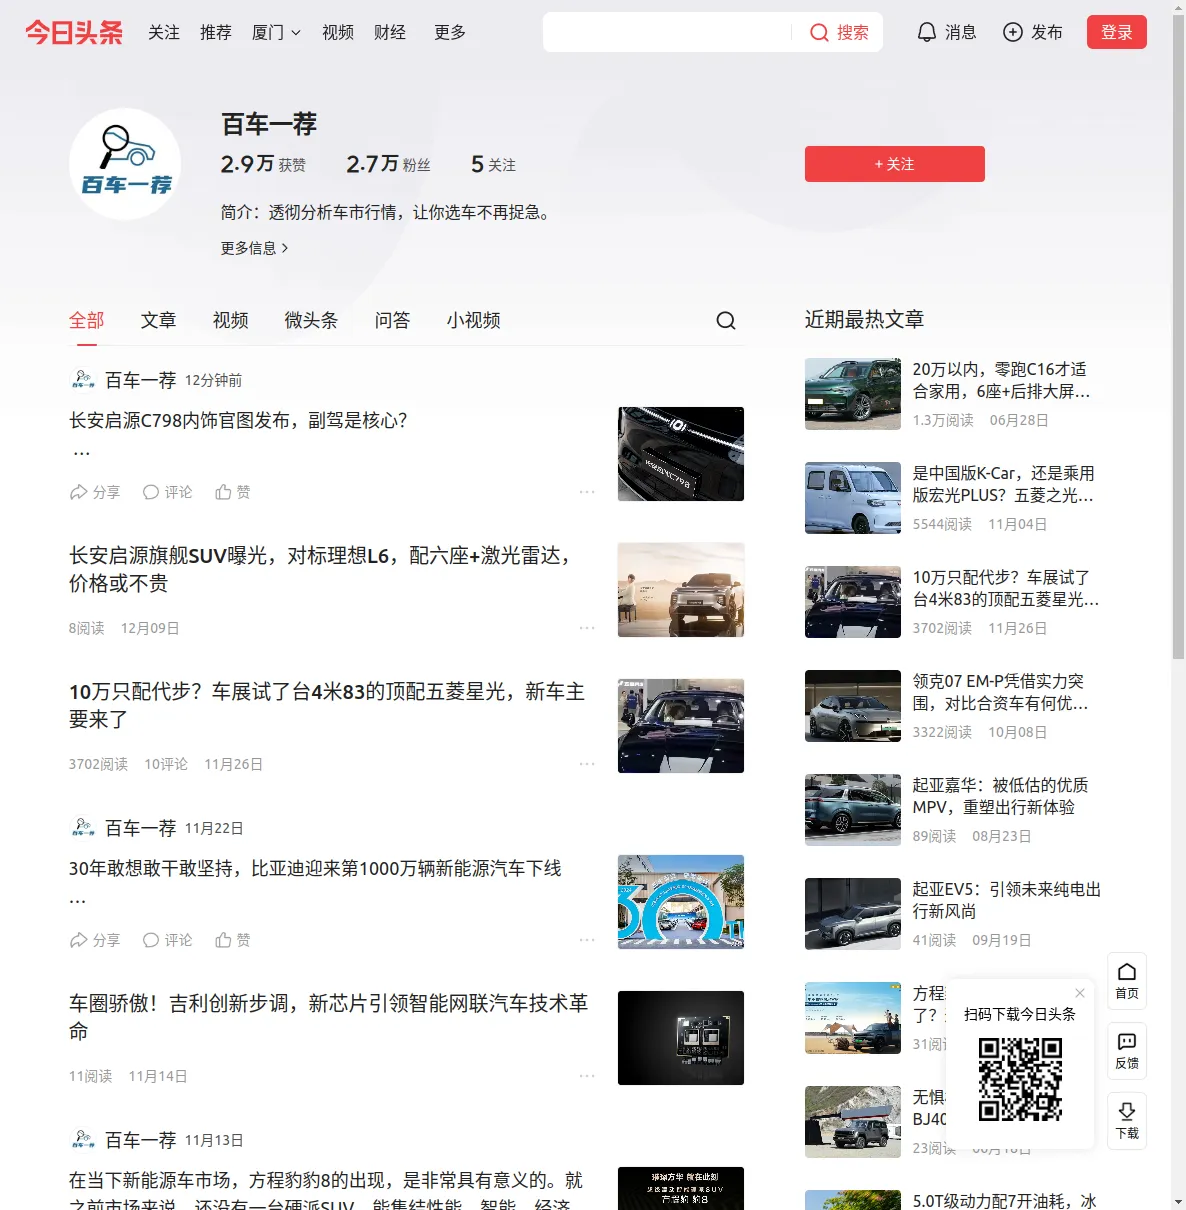The image size is (1186, 1210).
Task: Open post 长安启源C798内饰官图发布
Action: [x=238, y=420]
